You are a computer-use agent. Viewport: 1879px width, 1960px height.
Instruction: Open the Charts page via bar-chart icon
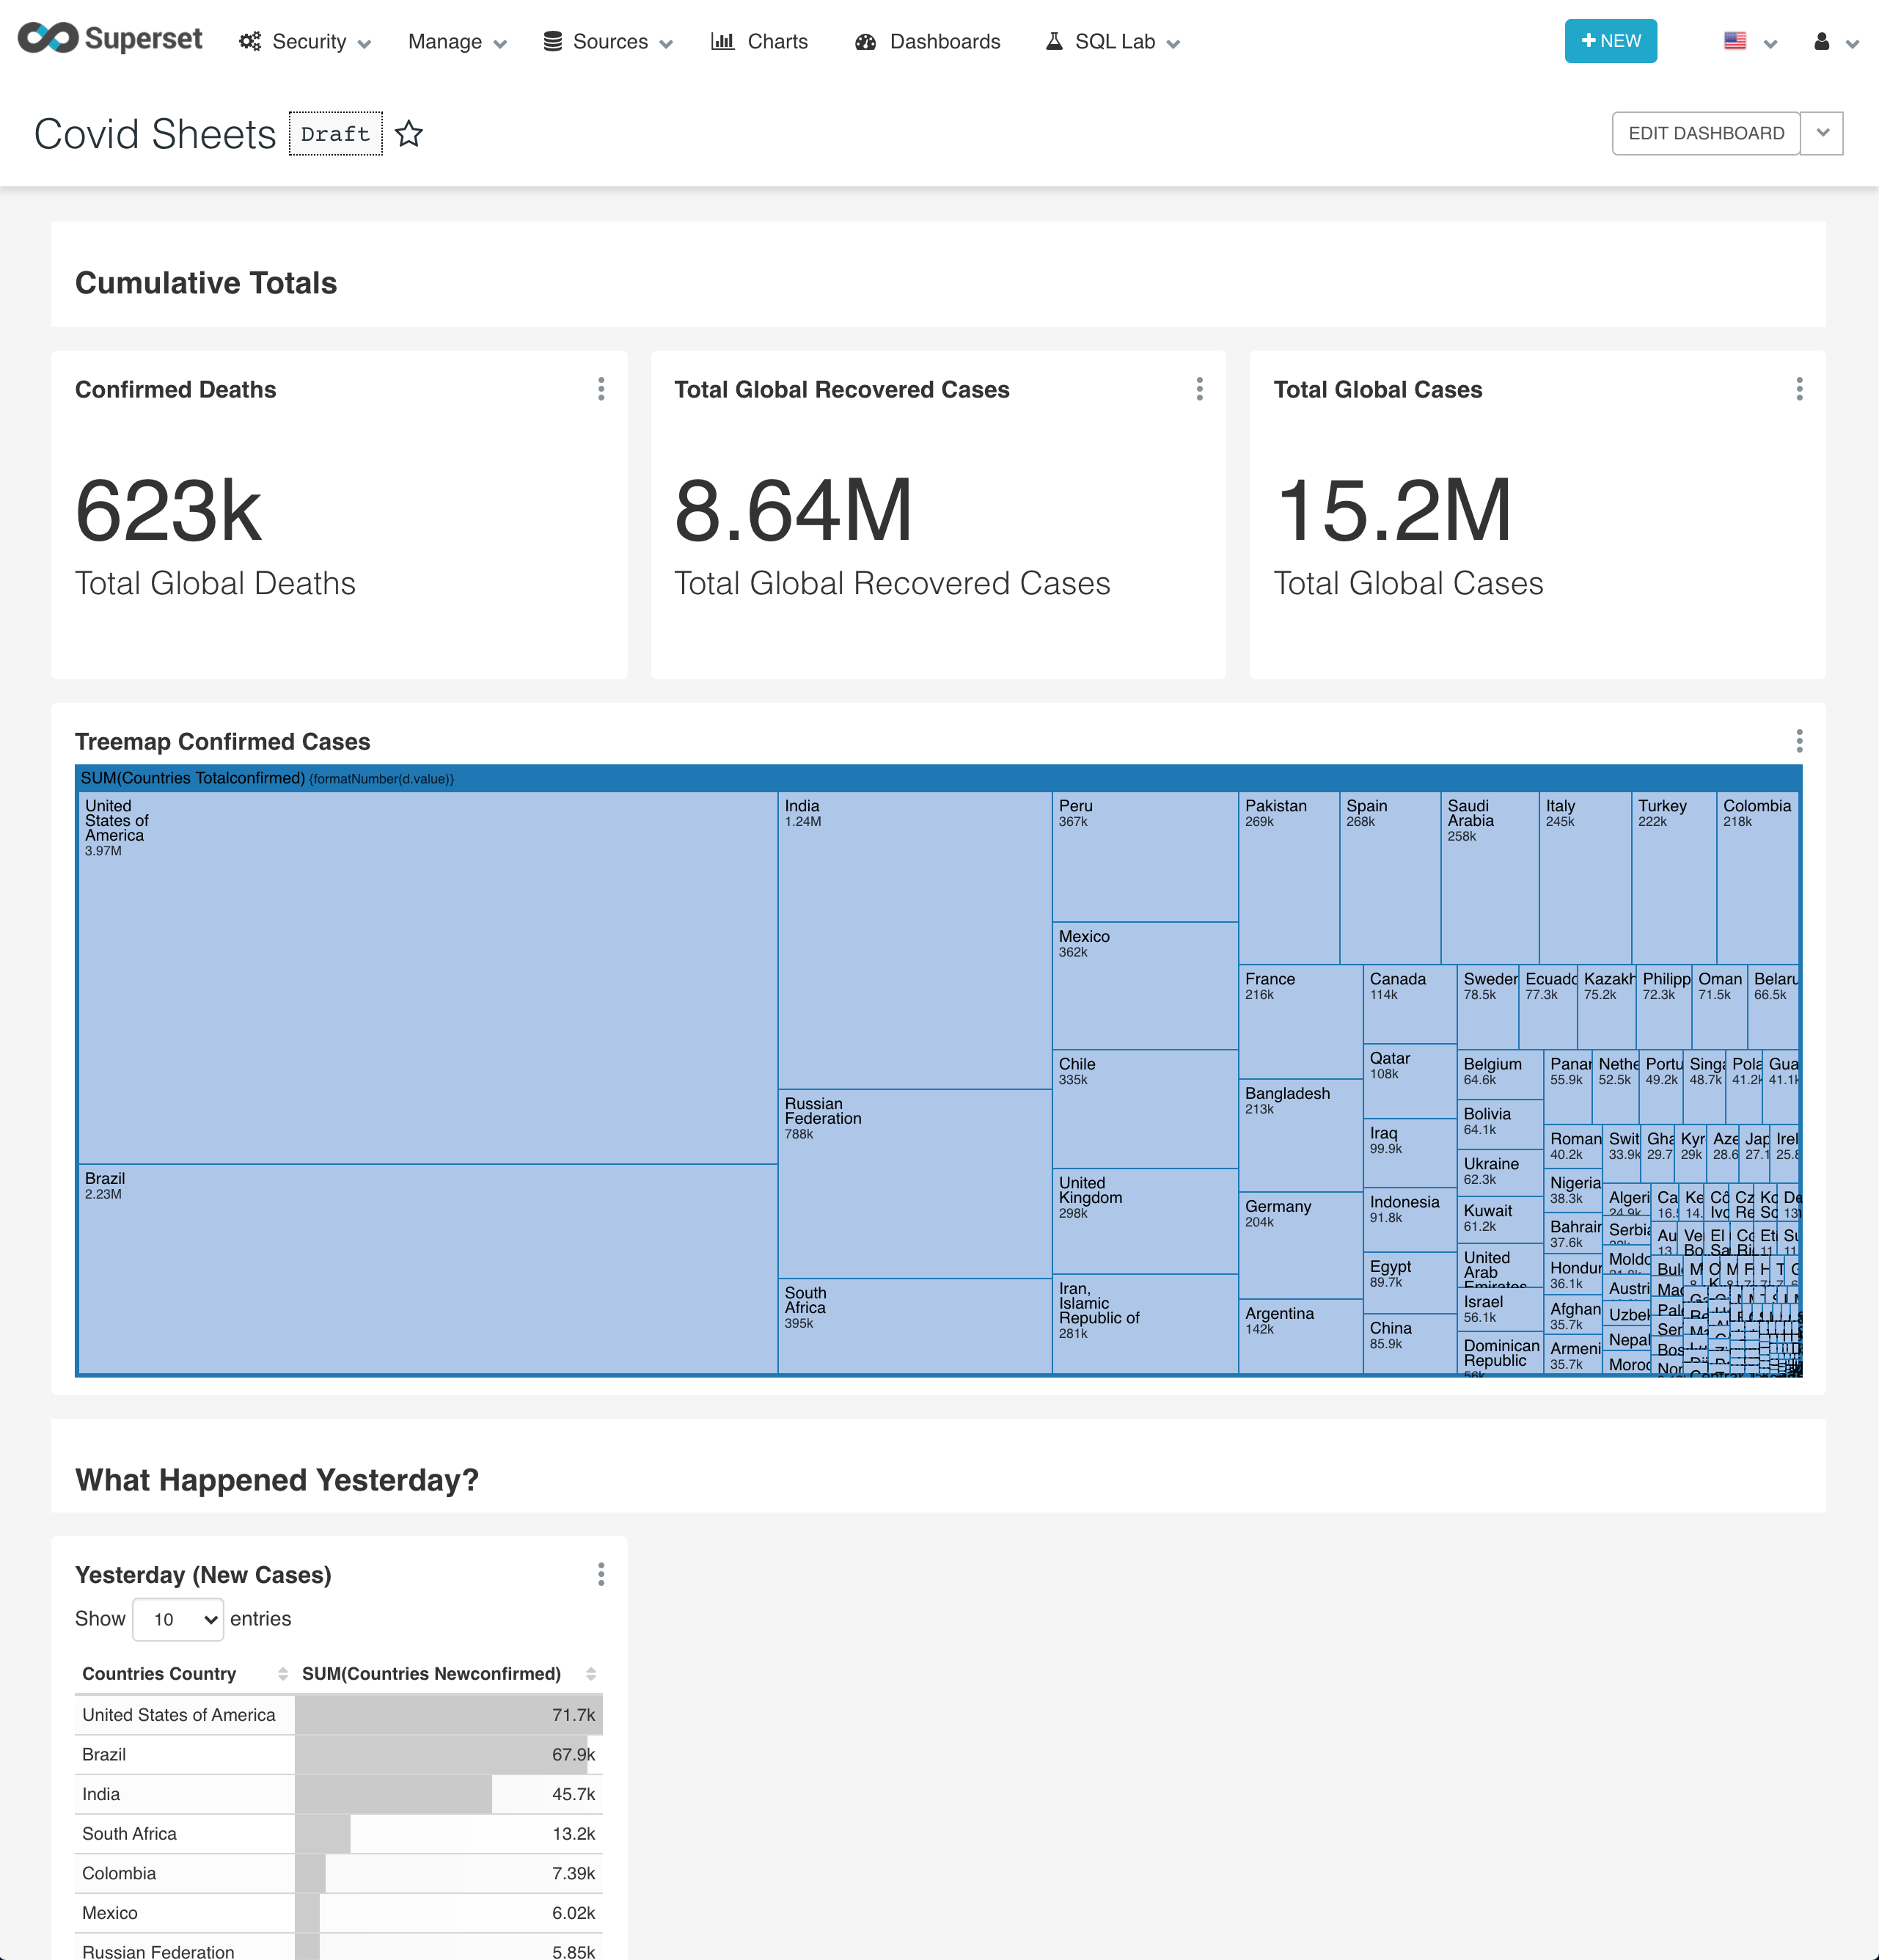click(x=723, y=41)
